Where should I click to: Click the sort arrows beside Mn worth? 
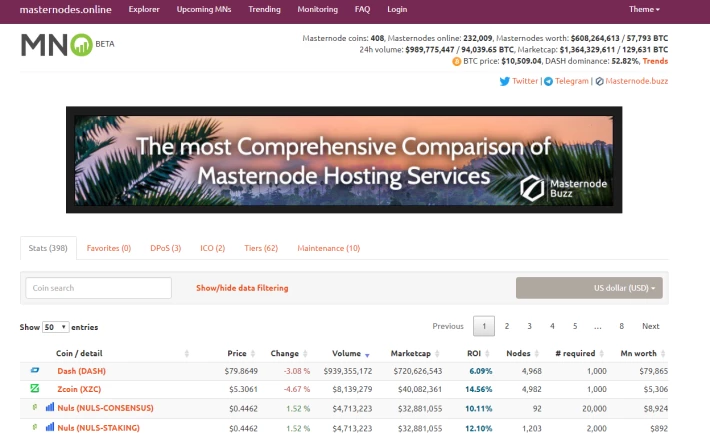[x=663, y=354]
